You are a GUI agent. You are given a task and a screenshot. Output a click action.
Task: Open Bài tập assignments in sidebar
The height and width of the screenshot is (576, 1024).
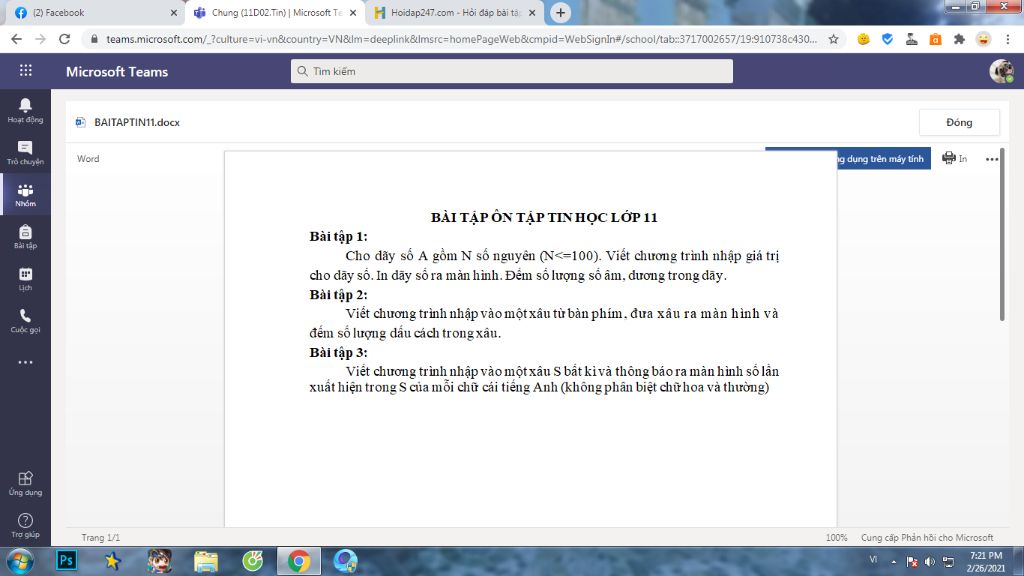click(25, 236)
